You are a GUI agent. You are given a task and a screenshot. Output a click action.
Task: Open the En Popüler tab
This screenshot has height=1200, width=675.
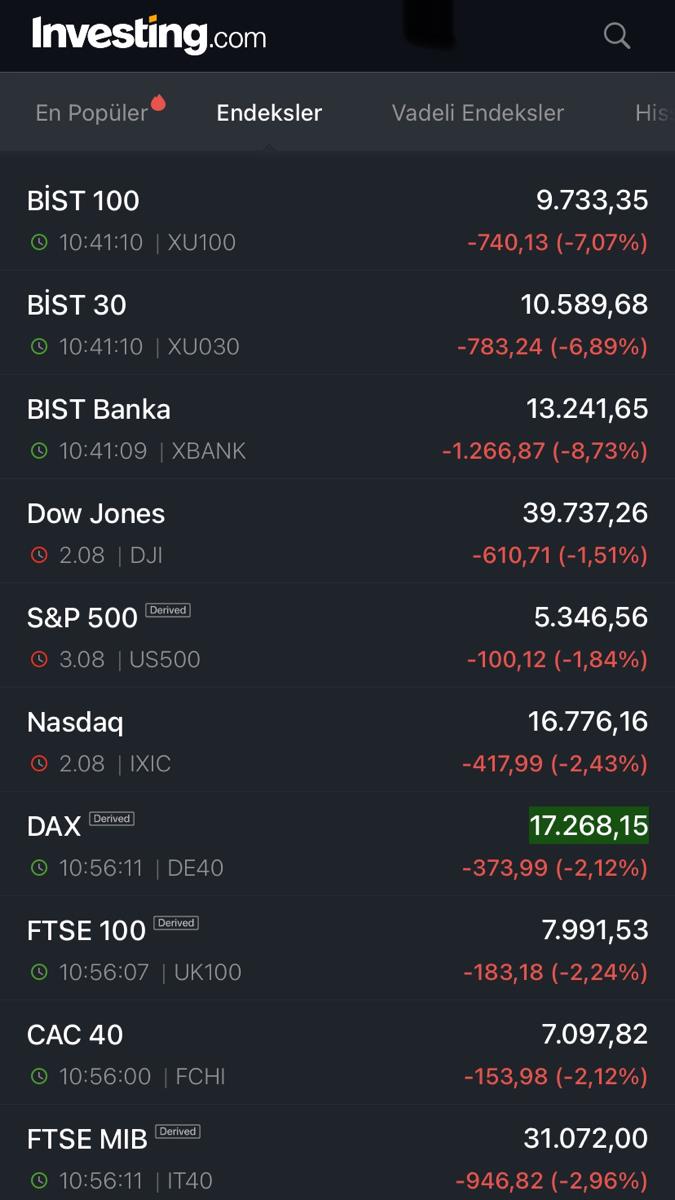click(92, 113)
